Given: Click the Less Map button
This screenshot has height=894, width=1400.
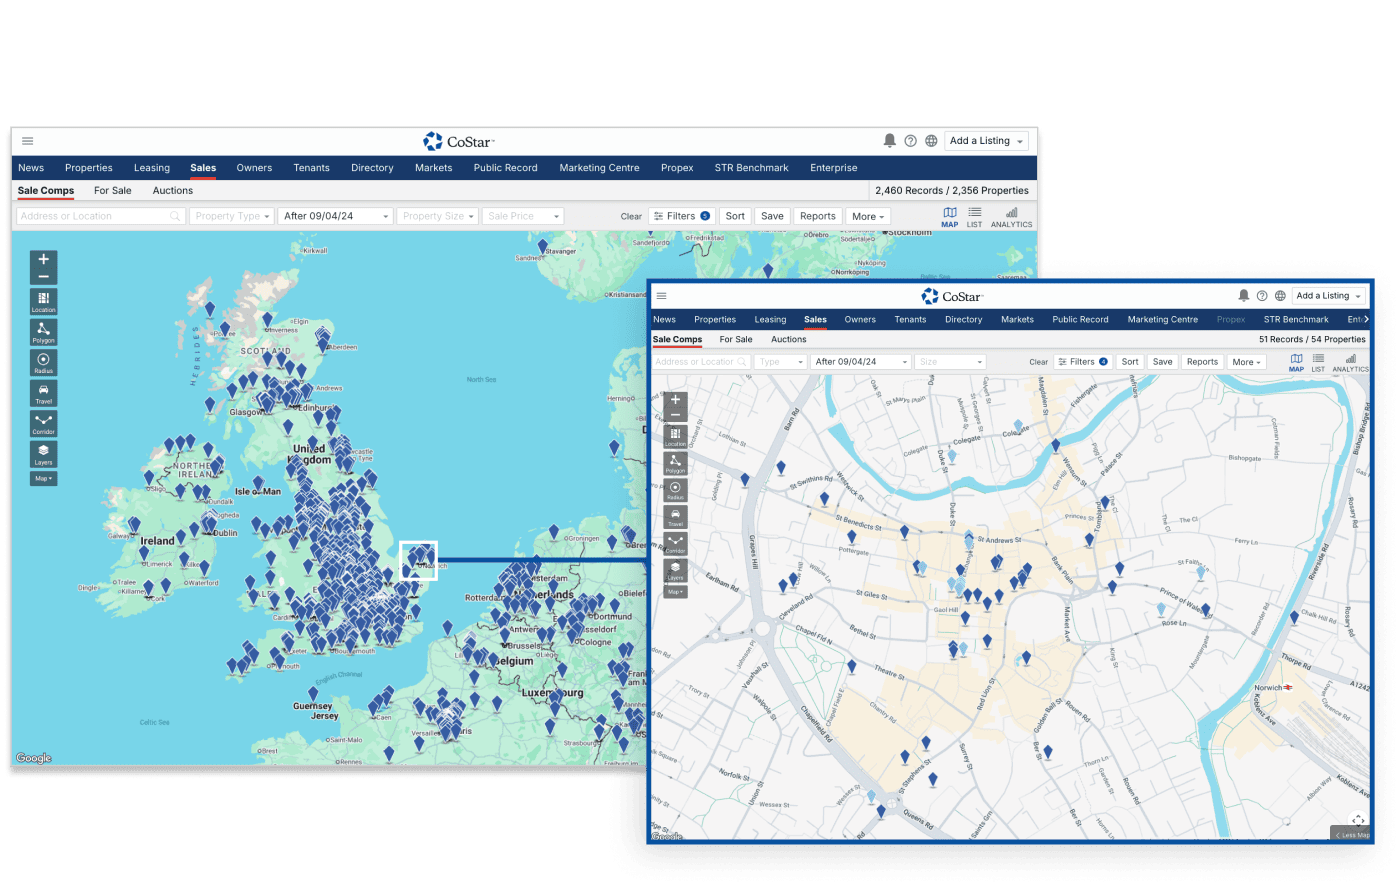Looking at the screenshot, I should (1352, 835).
